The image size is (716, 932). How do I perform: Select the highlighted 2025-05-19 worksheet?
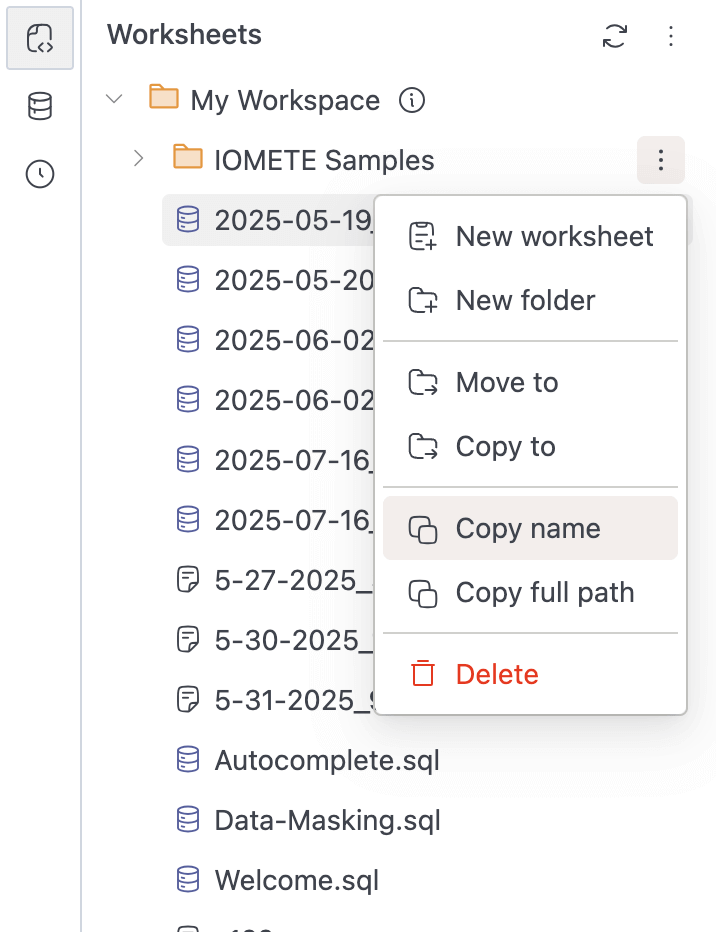(280, 220)
